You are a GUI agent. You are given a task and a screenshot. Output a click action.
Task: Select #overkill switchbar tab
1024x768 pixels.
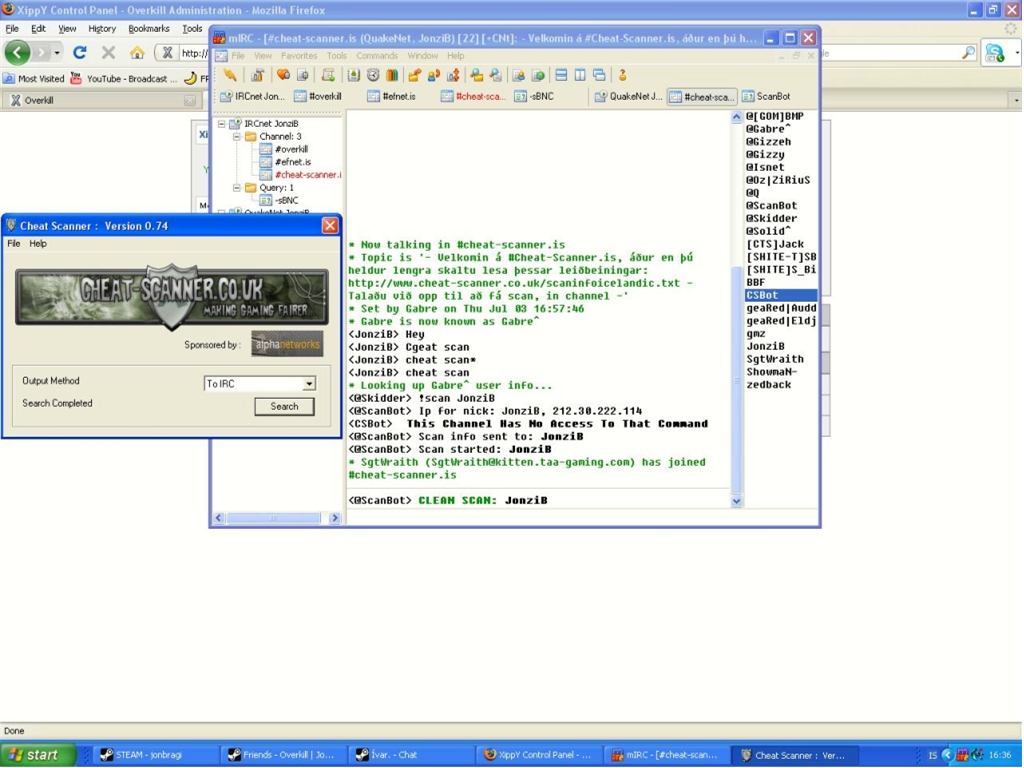point(318,96)
